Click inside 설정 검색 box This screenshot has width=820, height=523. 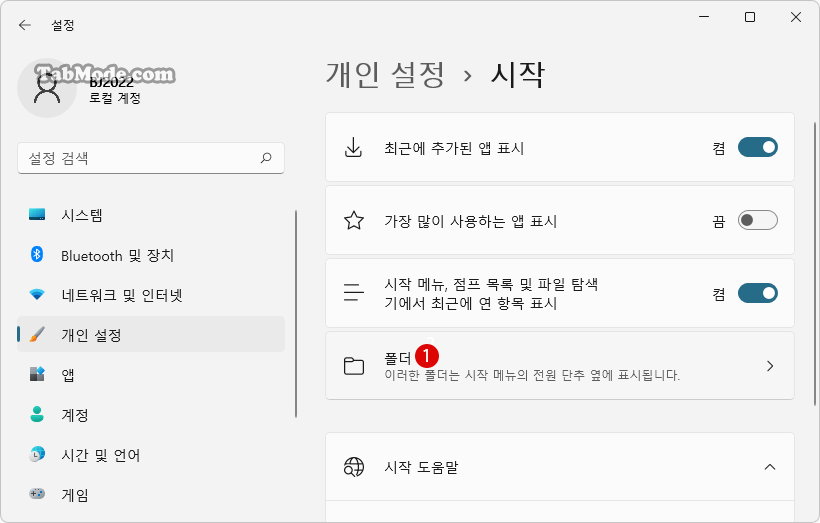[x=151, y=158]
